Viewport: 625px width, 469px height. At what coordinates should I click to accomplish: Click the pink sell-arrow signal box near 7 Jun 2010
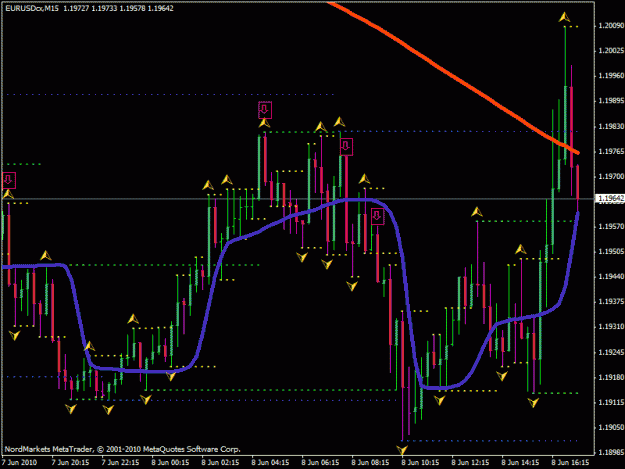[x=9, y=180]
